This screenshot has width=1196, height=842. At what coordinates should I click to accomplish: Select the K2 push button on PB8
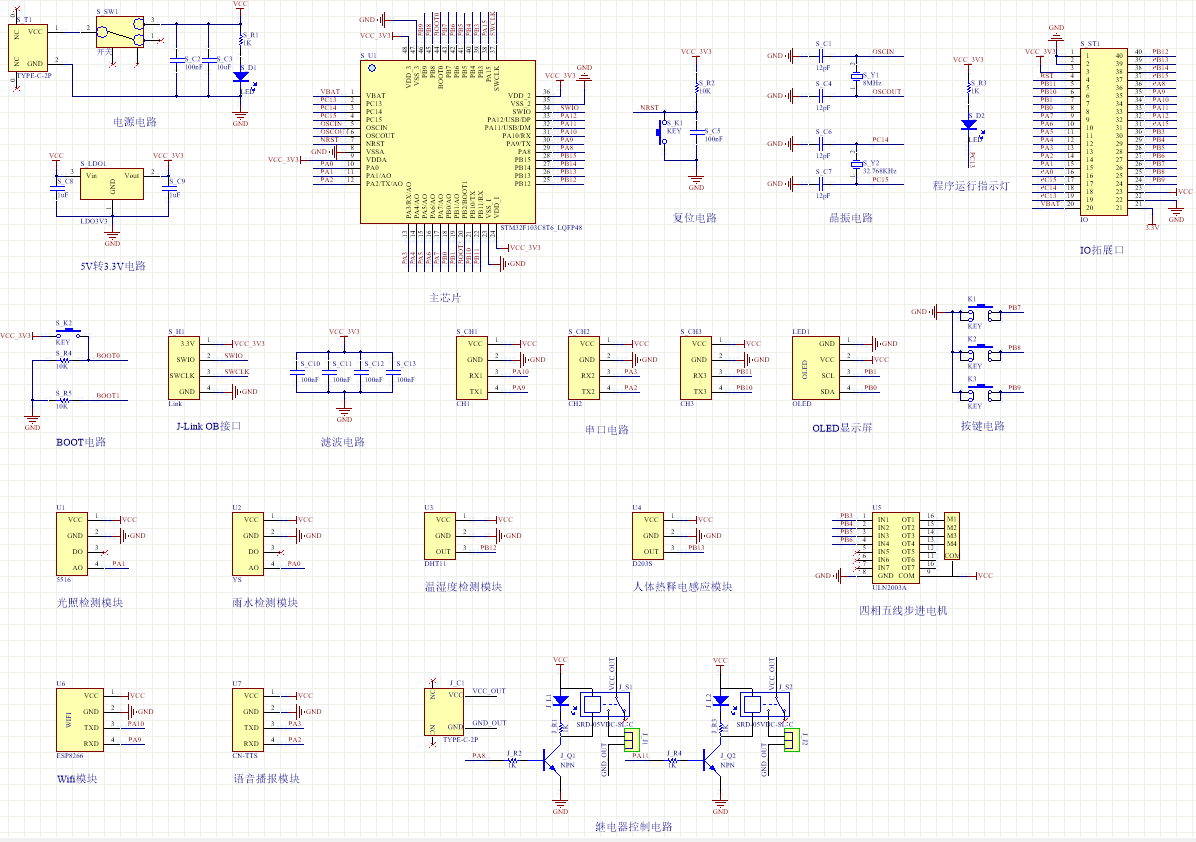[981, 352]
